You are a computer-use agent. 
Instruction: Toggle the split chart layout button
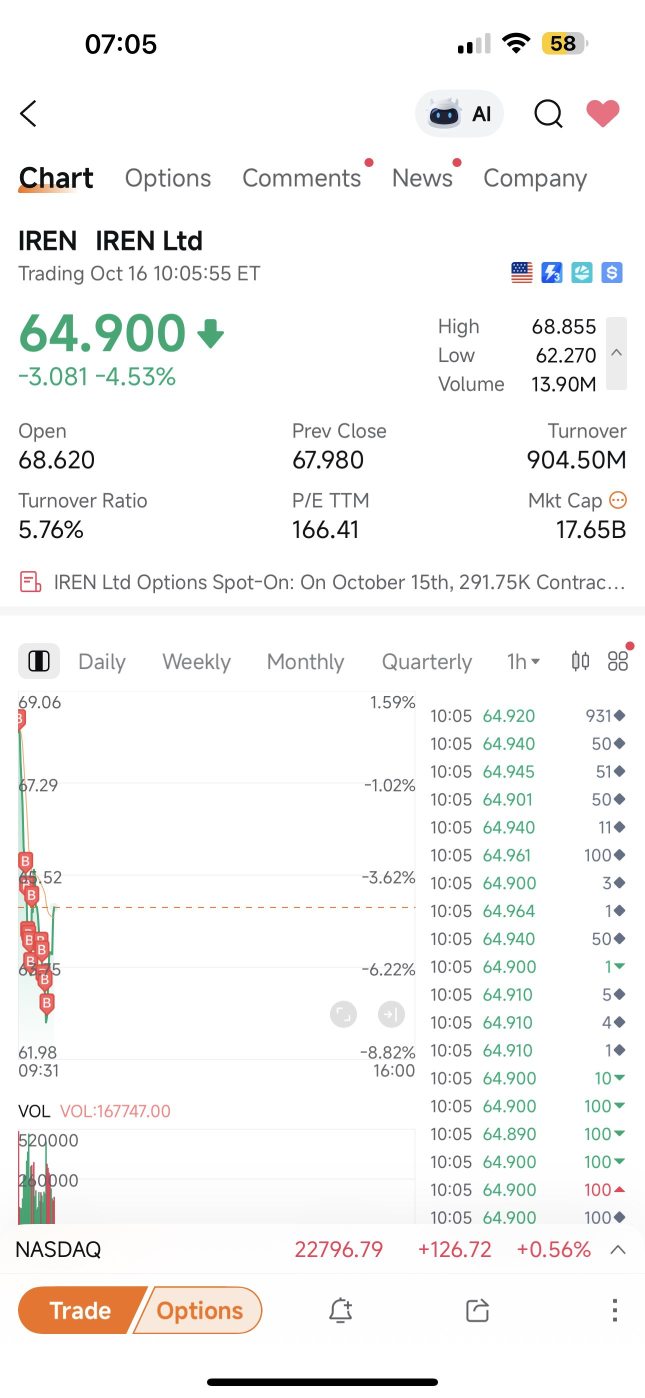click(39, 661)
